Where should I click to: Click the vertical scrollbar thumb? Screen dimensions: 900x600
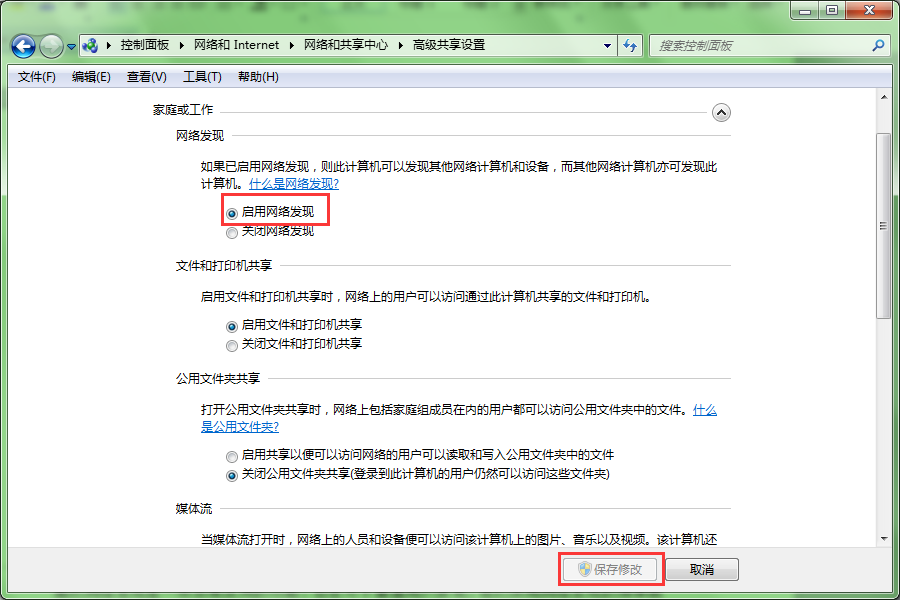pyautogui.click(x=883, y=226)
